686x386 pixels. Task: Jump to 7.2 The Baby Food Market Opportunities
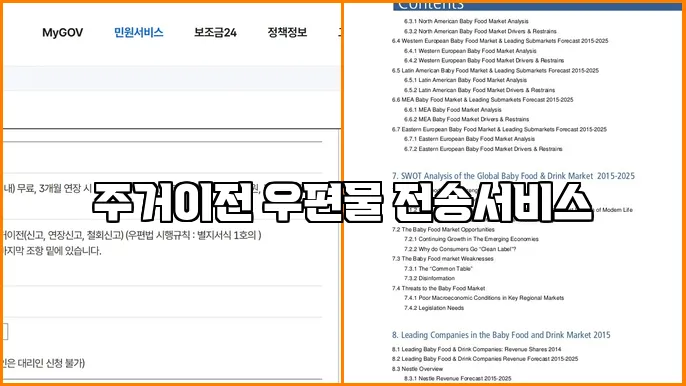[x=443, y=229]
